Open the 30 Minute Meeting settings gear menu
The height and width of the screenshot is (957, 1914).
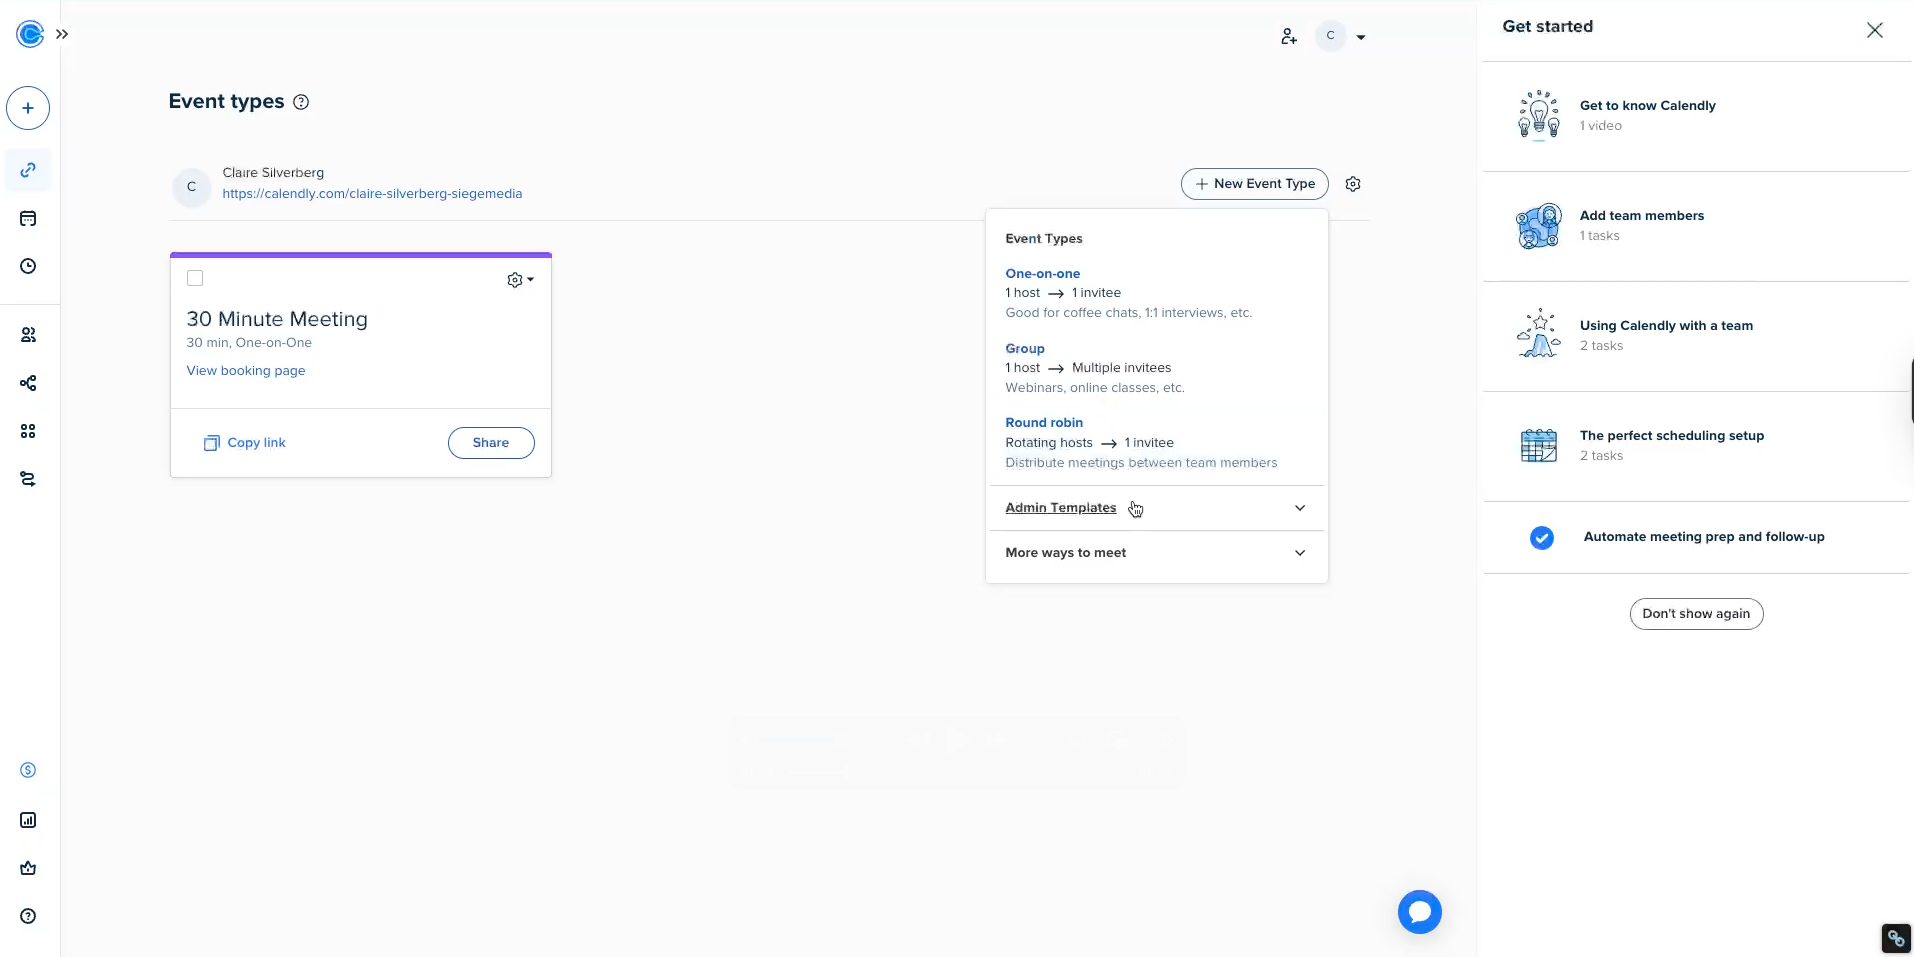tap(519, 280)
